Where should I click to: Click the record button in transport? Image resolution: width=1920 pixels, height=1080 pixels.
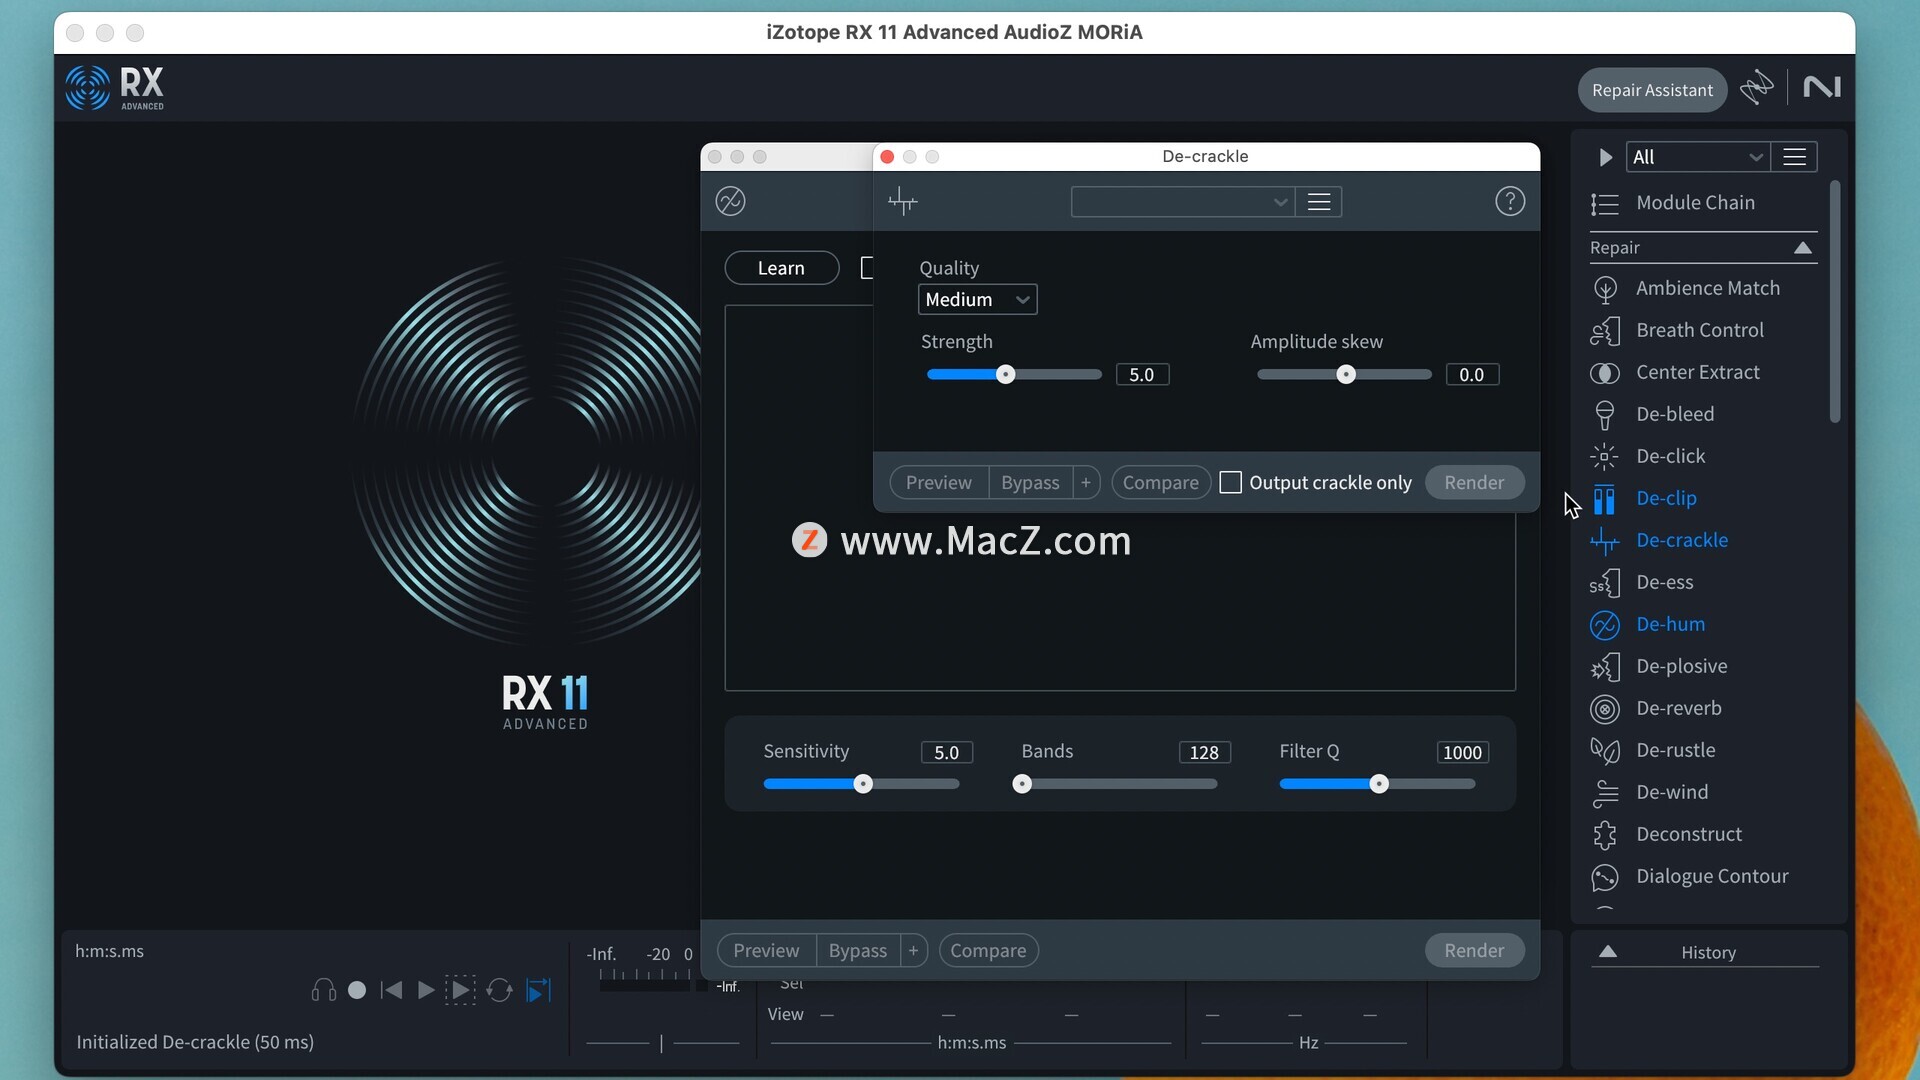357,990
